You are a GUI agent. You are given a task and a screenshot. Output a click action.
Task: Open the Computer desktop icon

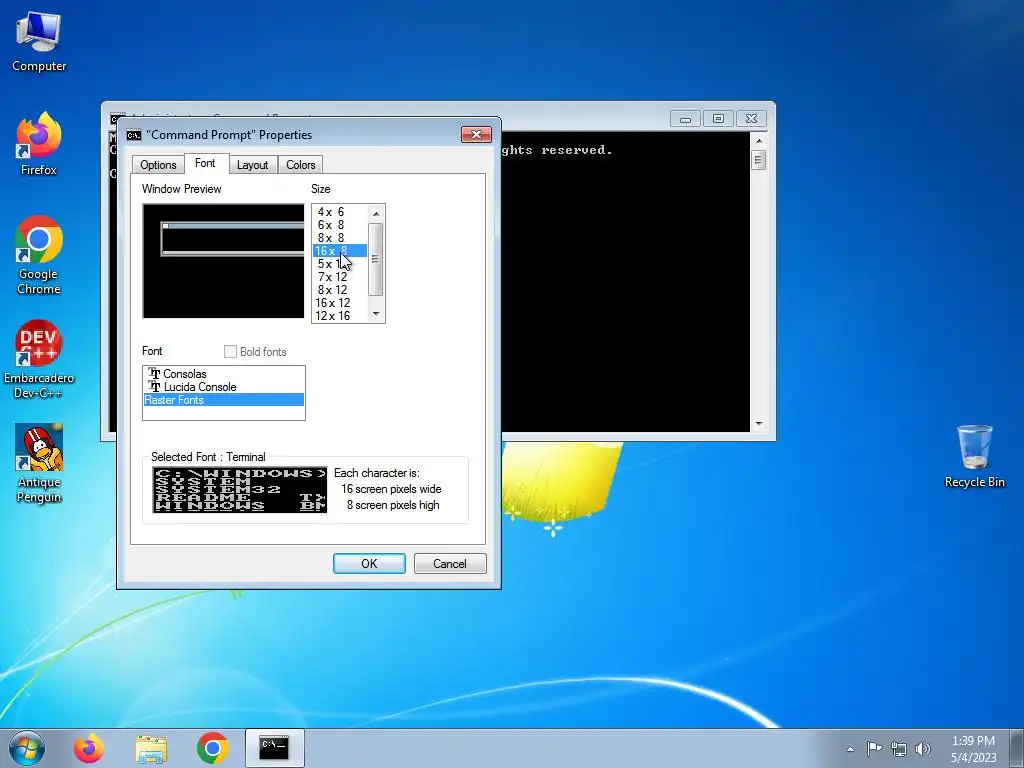[39, 42]
